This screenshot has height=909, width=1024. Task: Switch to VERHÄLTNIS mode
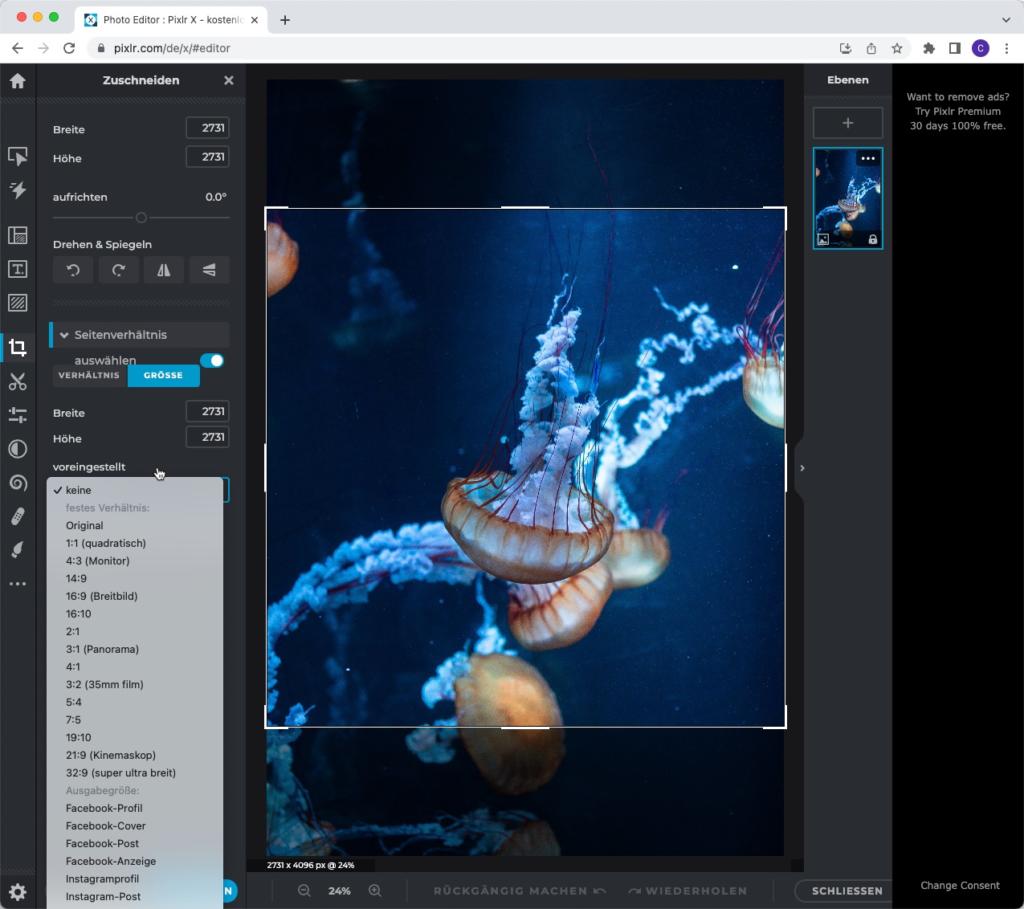89,375
